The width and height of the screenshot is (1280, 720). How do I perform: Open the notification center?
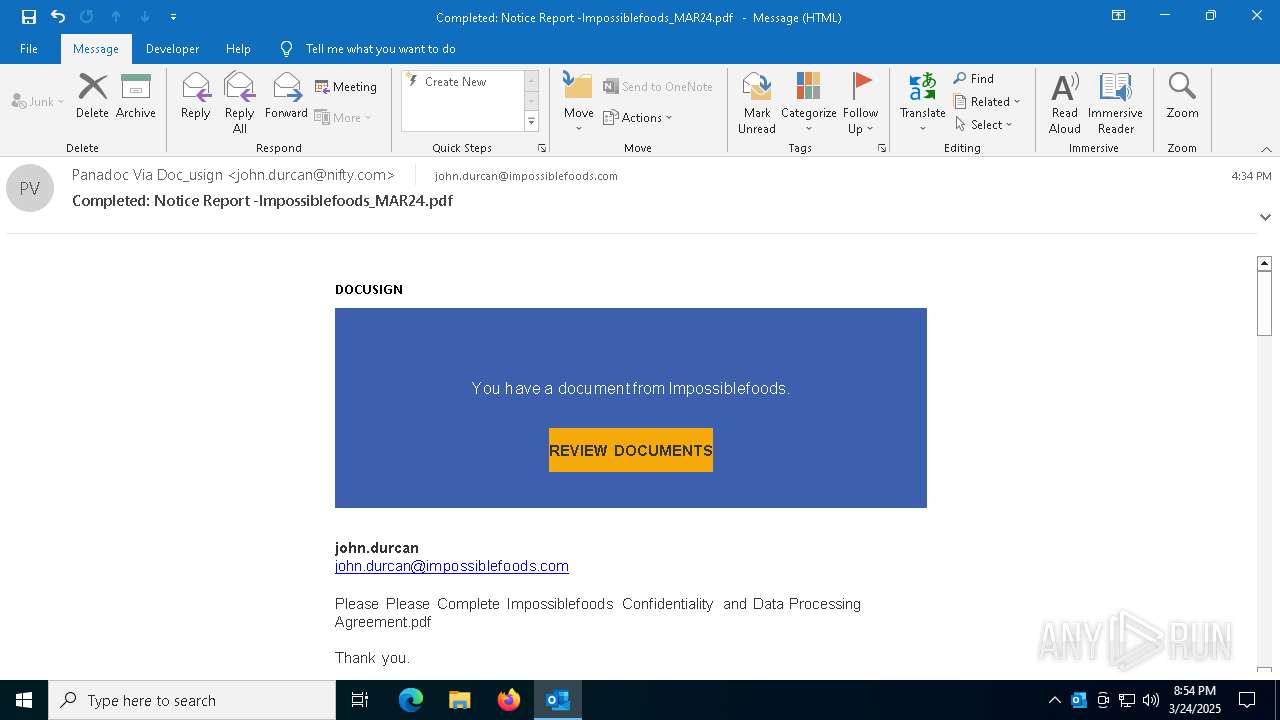pyautogui.click(x=1247, y=700)
